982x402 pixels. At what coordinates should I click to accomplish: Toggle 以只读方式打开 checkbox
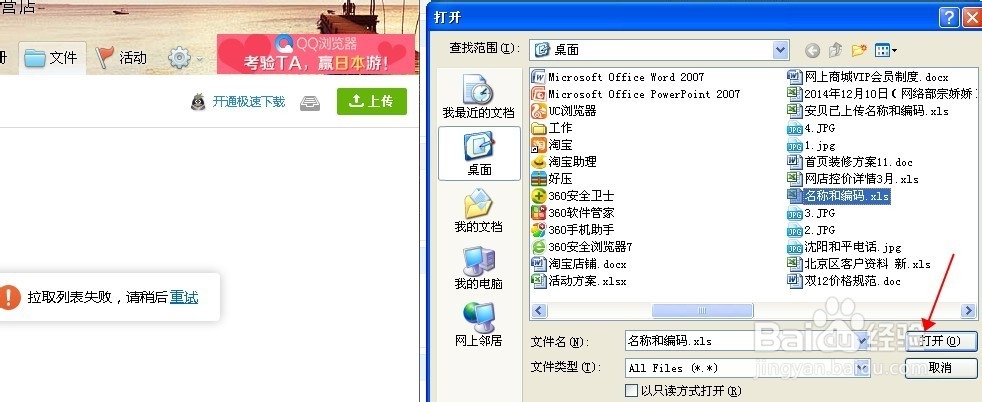632,391
